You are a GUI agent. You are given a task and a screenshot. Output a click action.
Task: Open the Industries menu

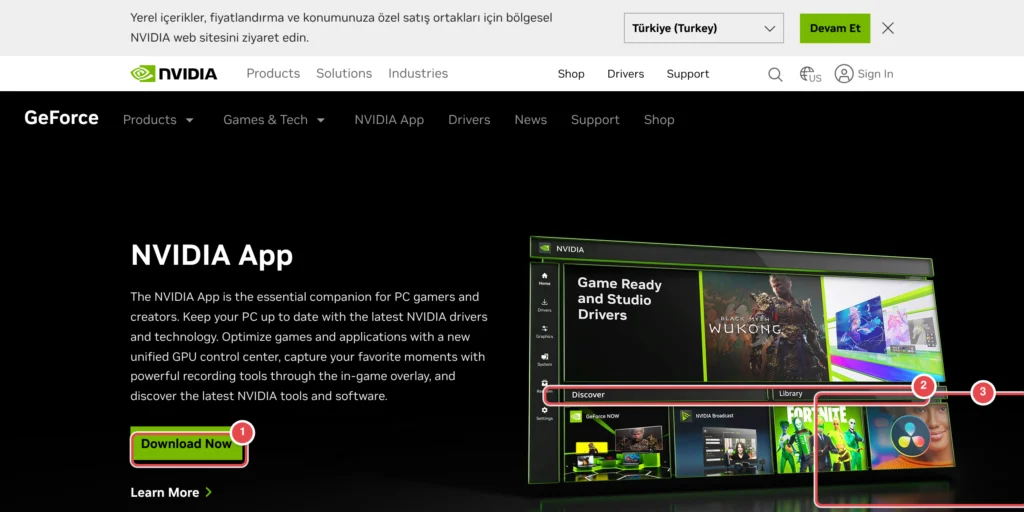418,74
